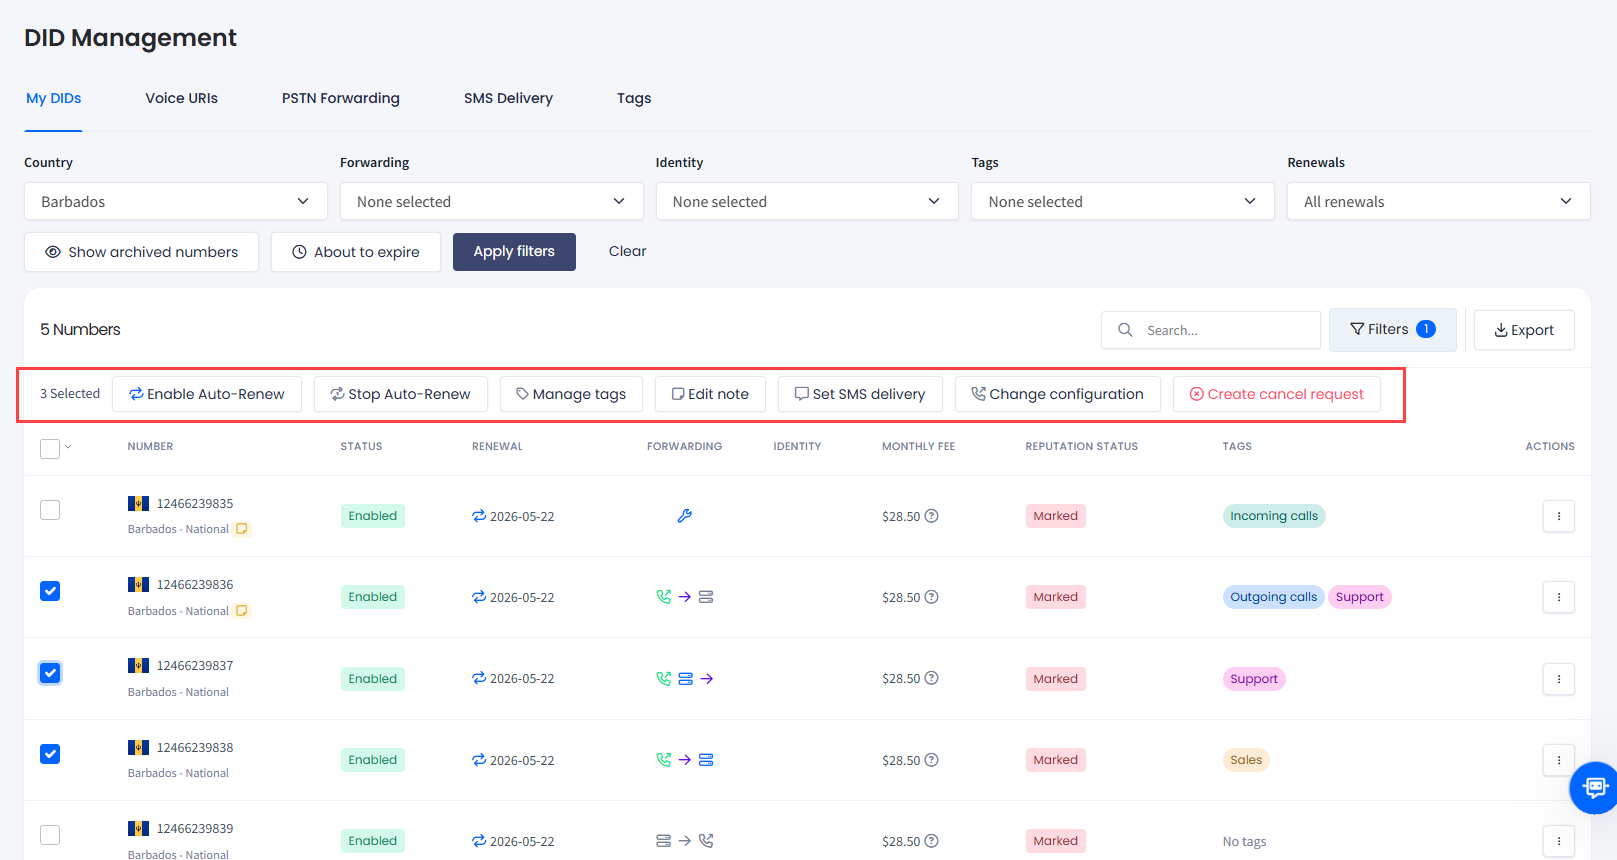Export the numbers list

[x=1524, y=330]
